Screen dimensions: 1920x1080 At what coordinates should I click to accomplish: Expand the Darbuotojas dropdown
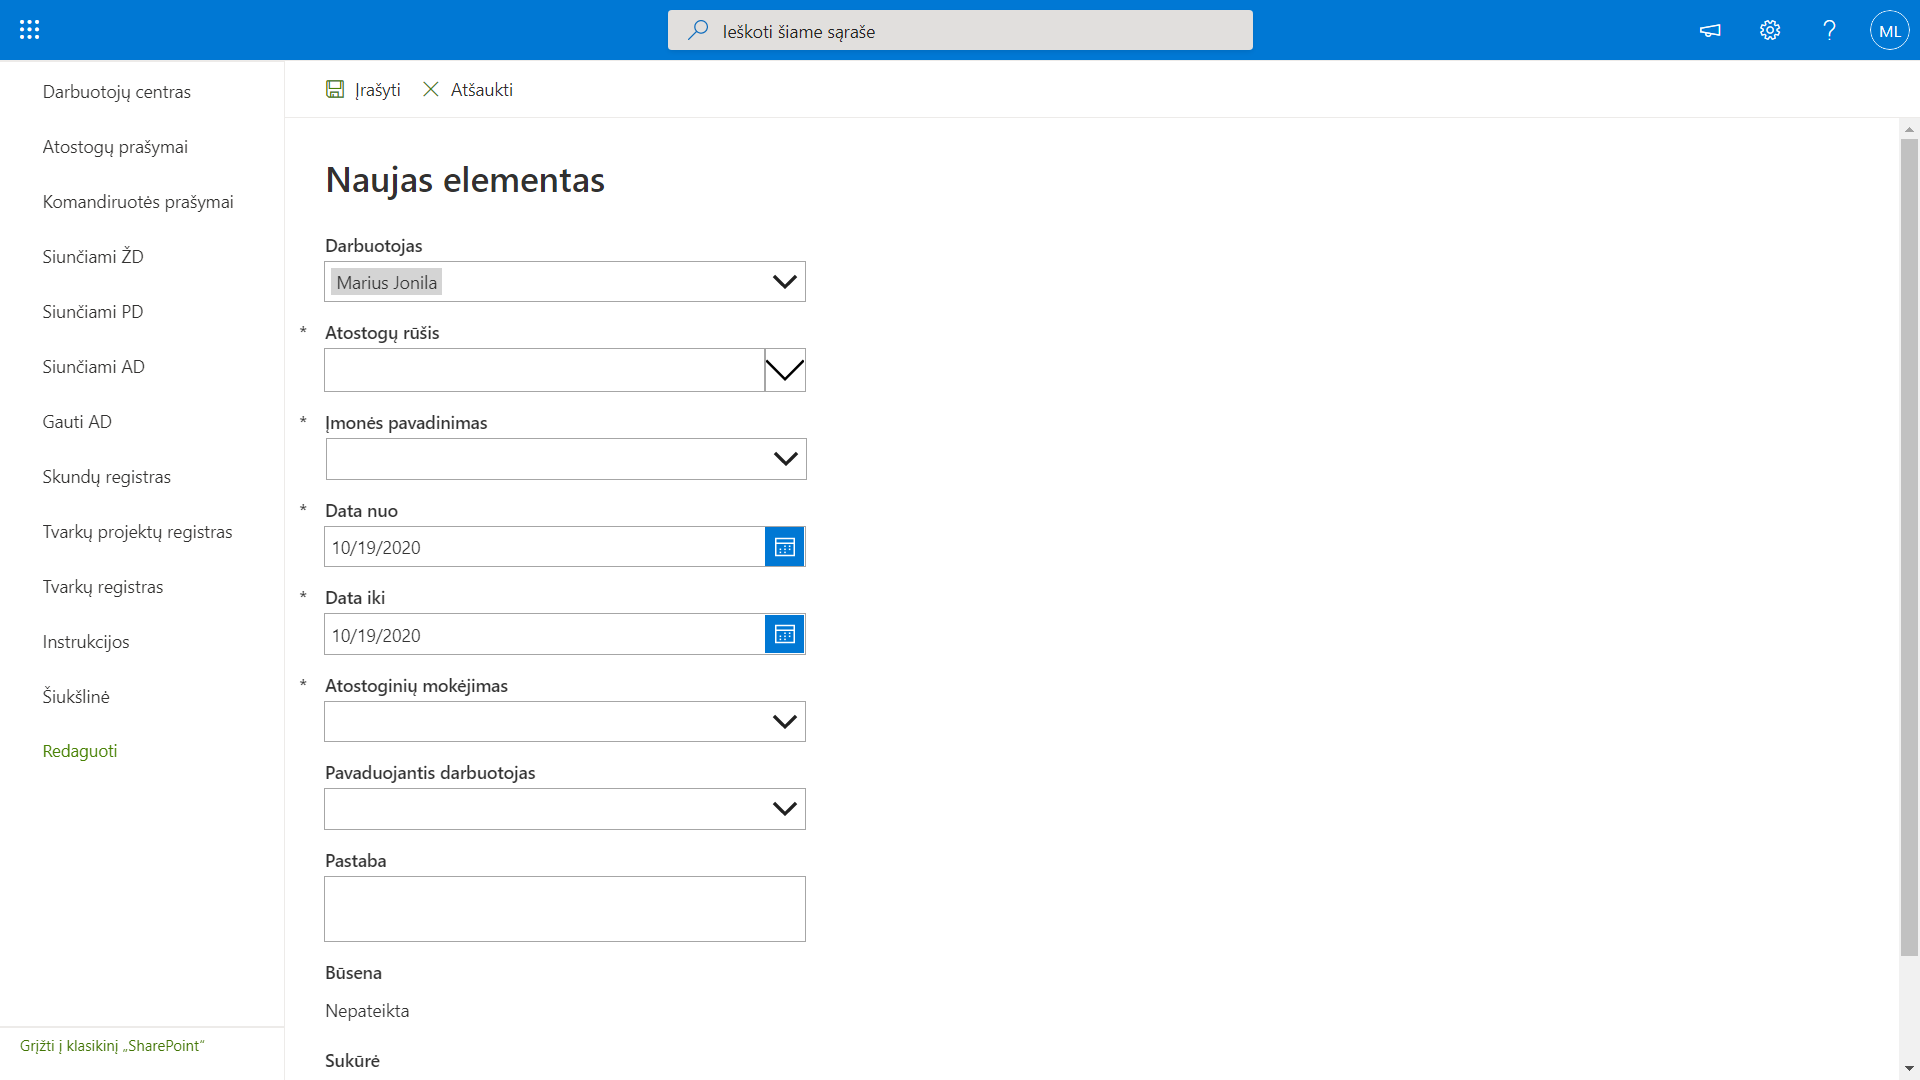(x=785, y=282)
